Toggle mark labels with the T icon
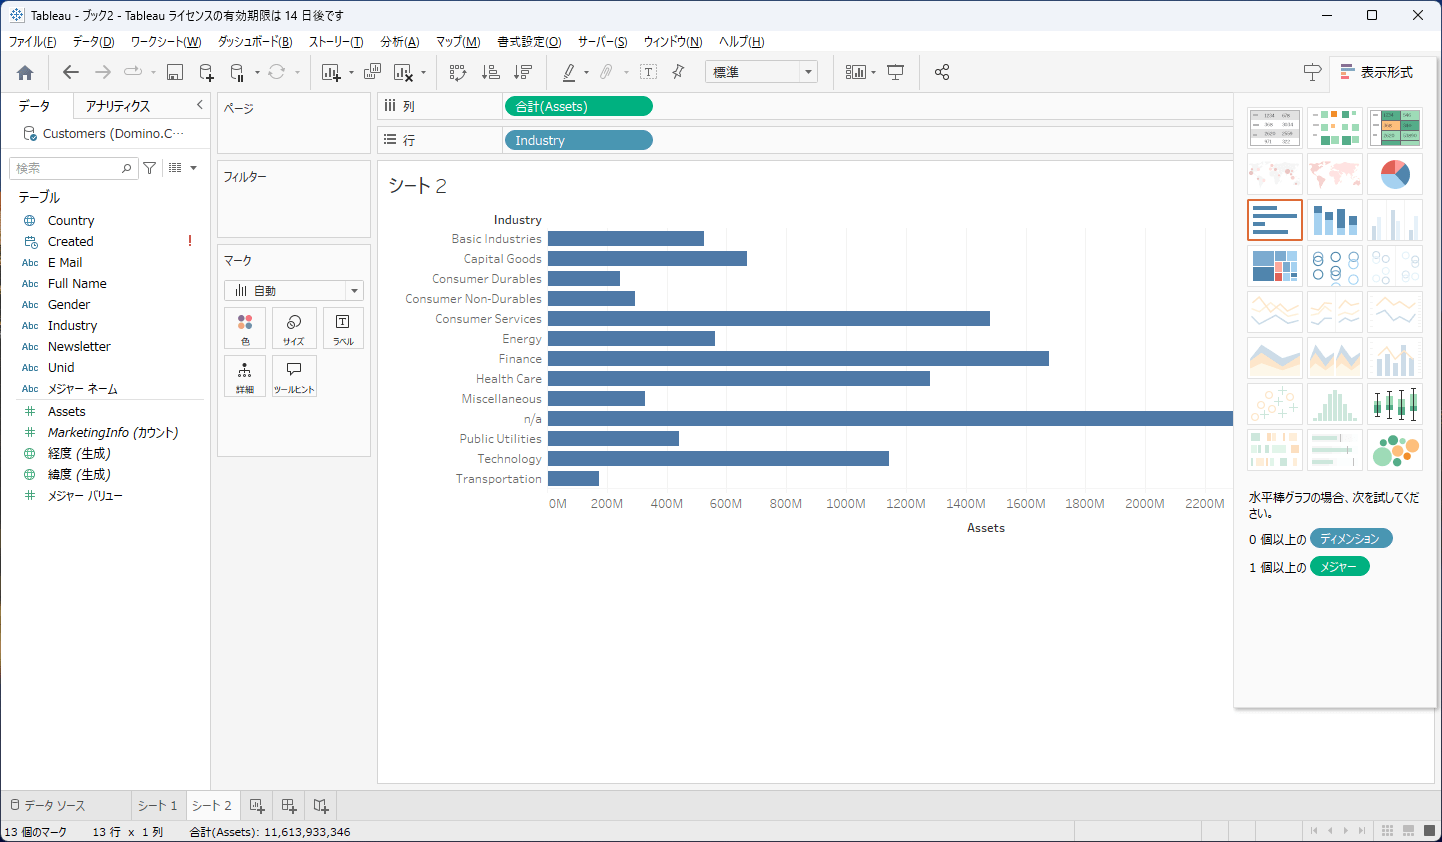Image resolution: width=1442 pixels, height=842 pixels. click(648, 72)
